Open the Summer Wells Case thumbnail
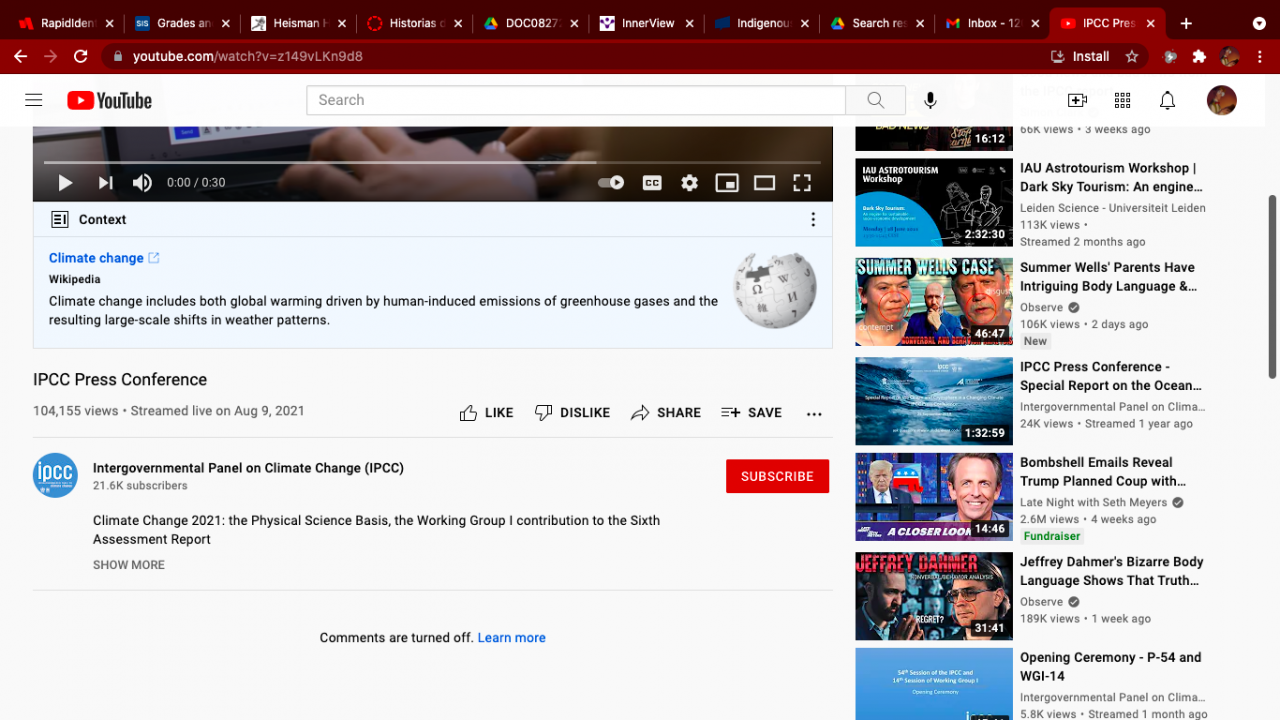This screenshot has width=1280, height=720. coord(934,301)
